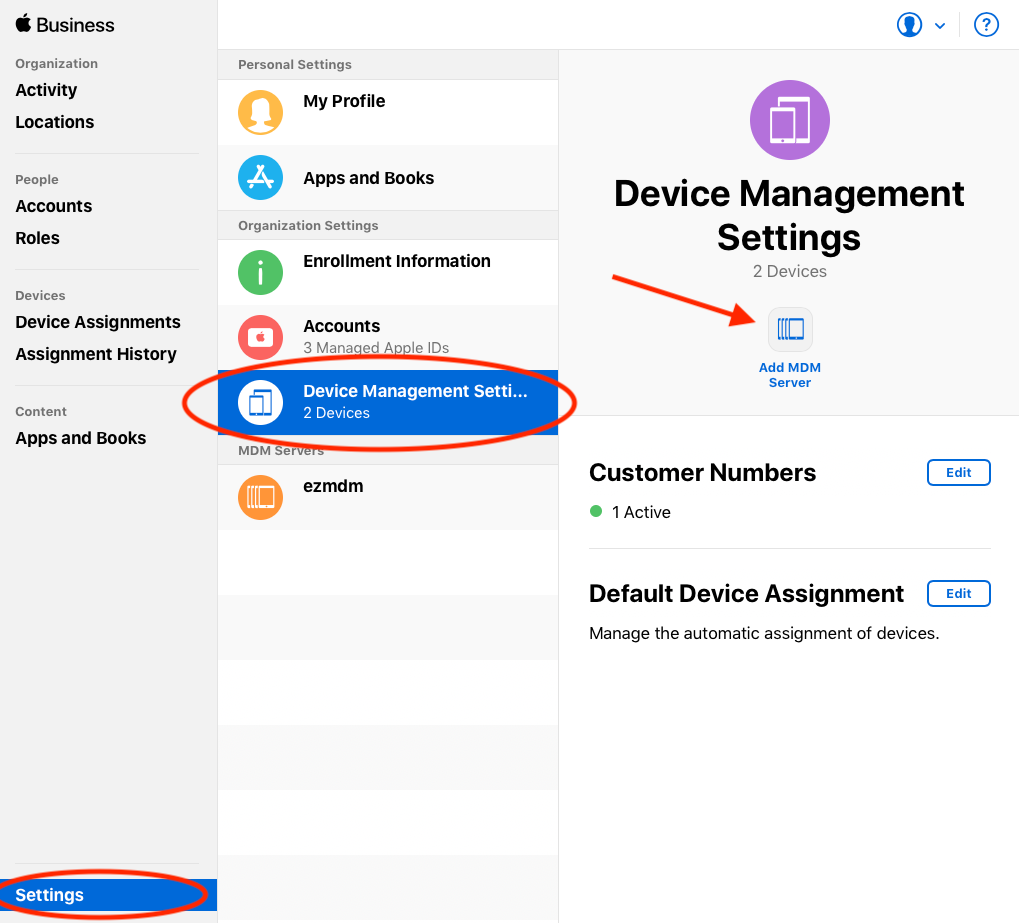Click the Add MDM Server icon
Screen dimensions: 1019x923
[x=790, y=329]
